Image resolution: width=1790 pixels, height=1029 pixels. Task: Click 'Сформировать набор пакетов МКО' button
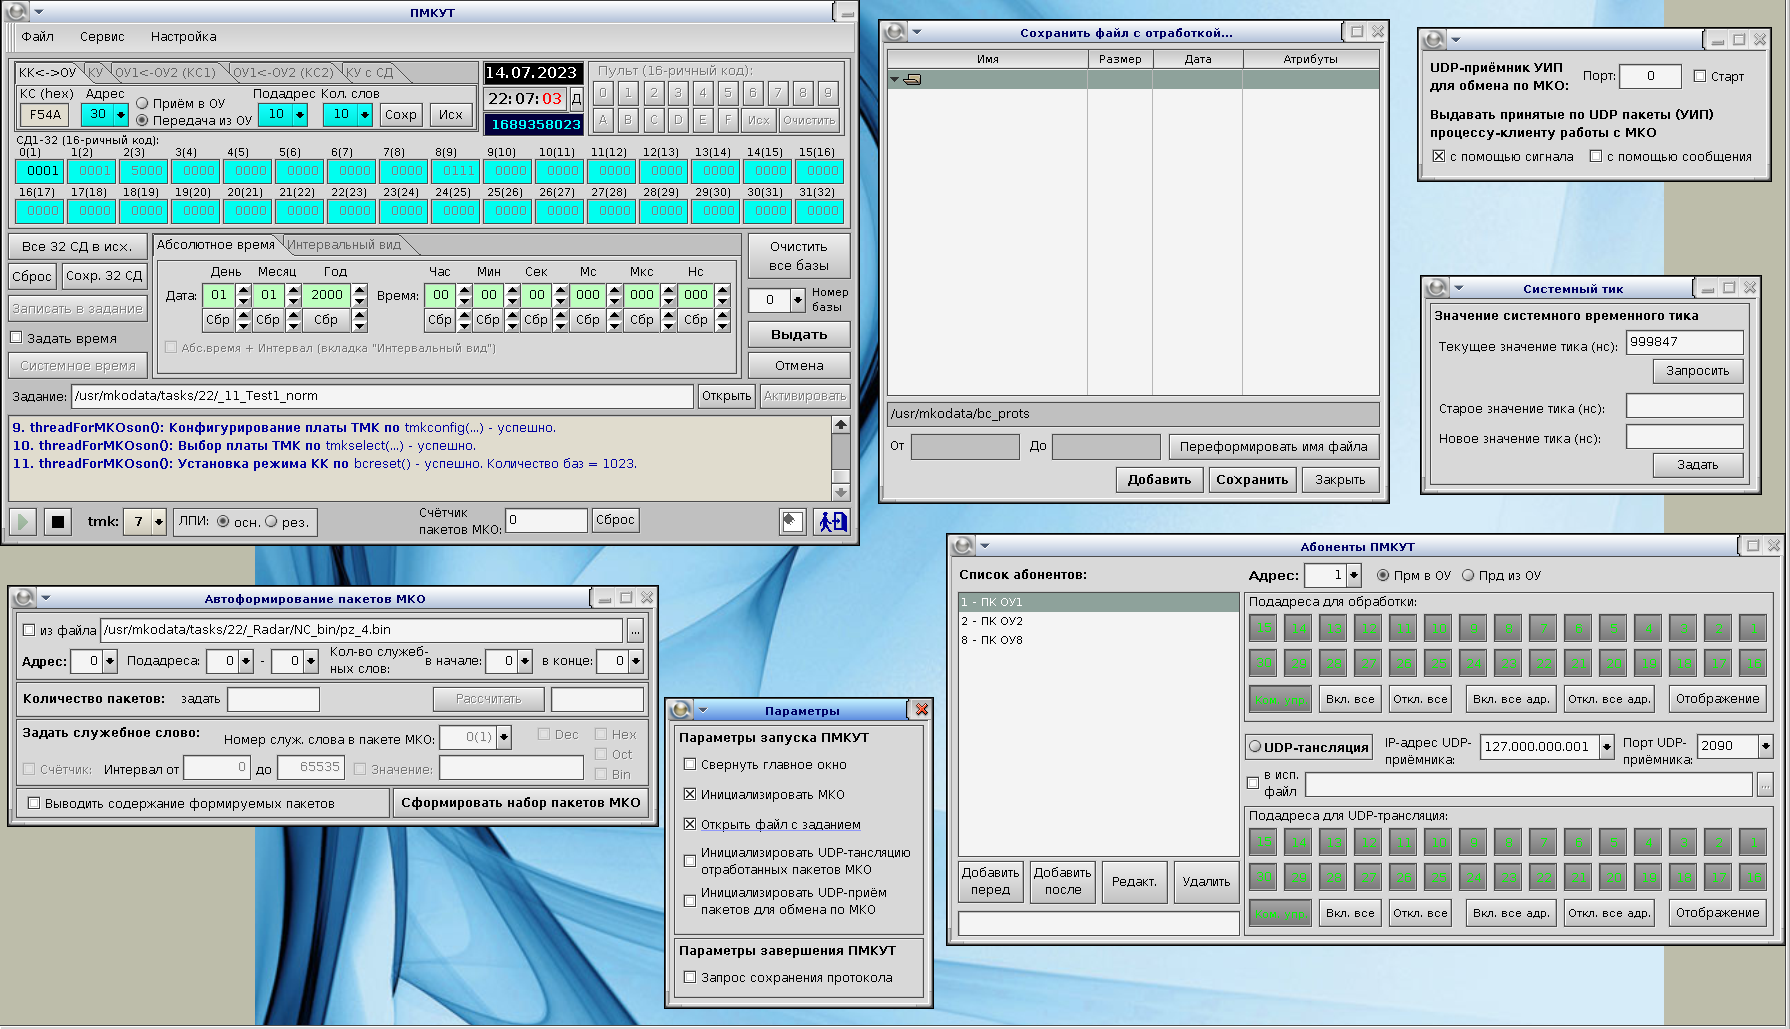tap(520, 803)
